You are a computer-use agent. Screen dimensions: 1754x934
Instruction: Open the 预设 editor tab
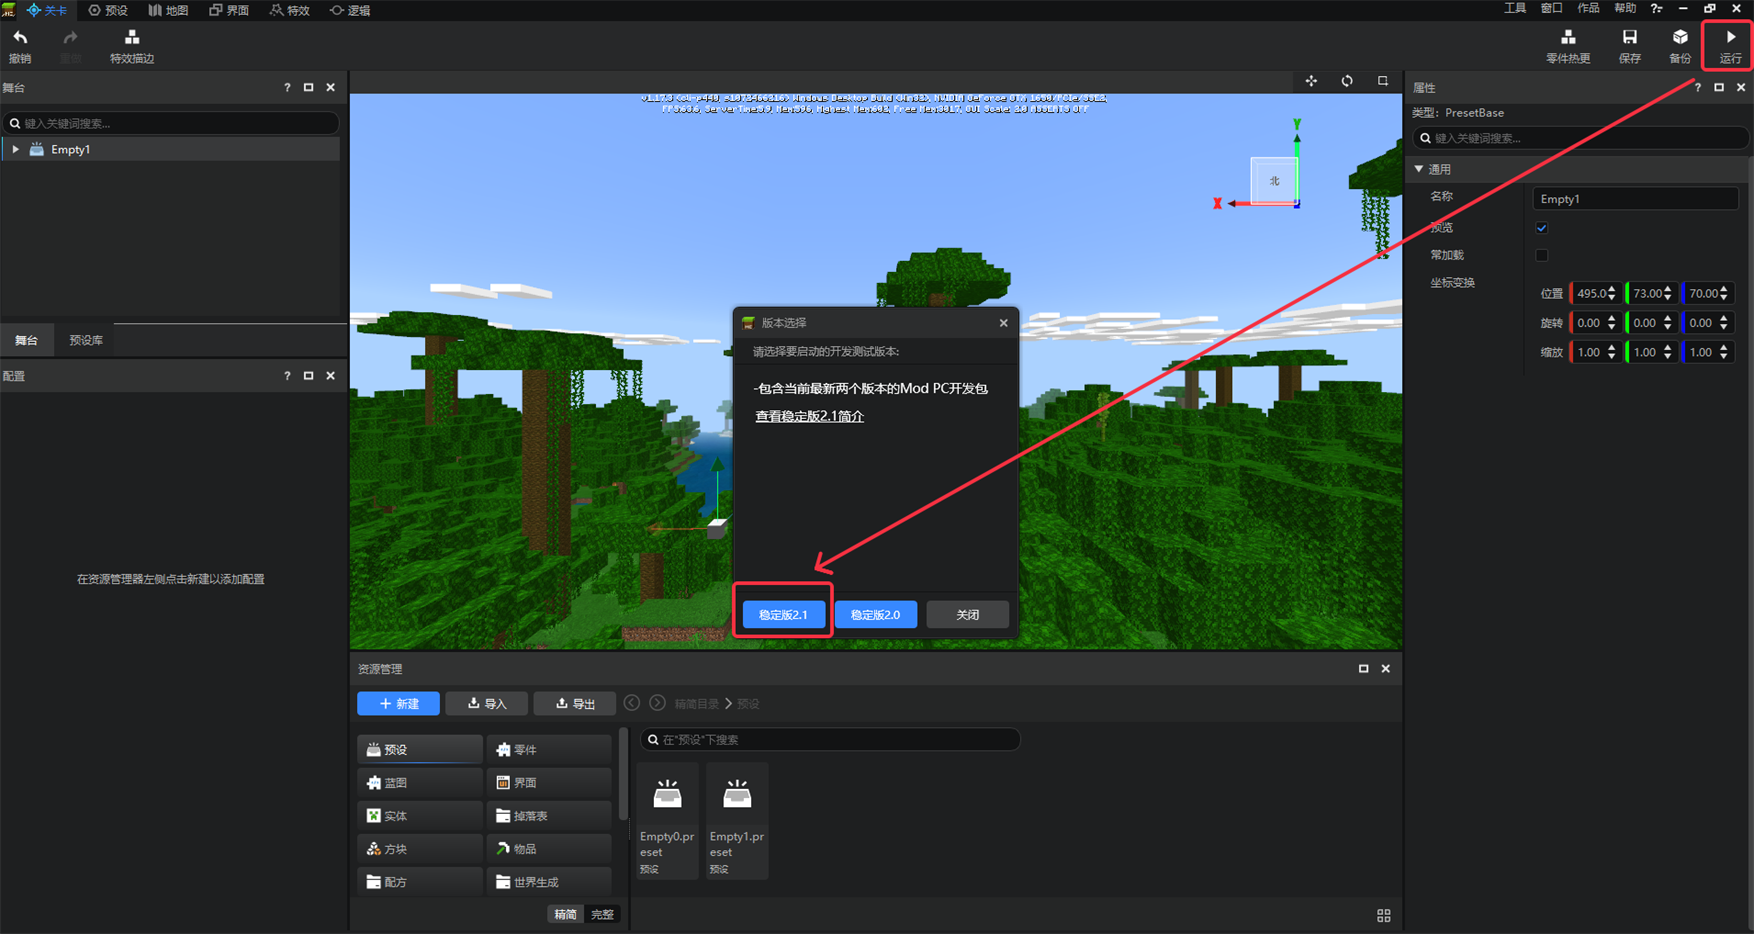(108, 10)
